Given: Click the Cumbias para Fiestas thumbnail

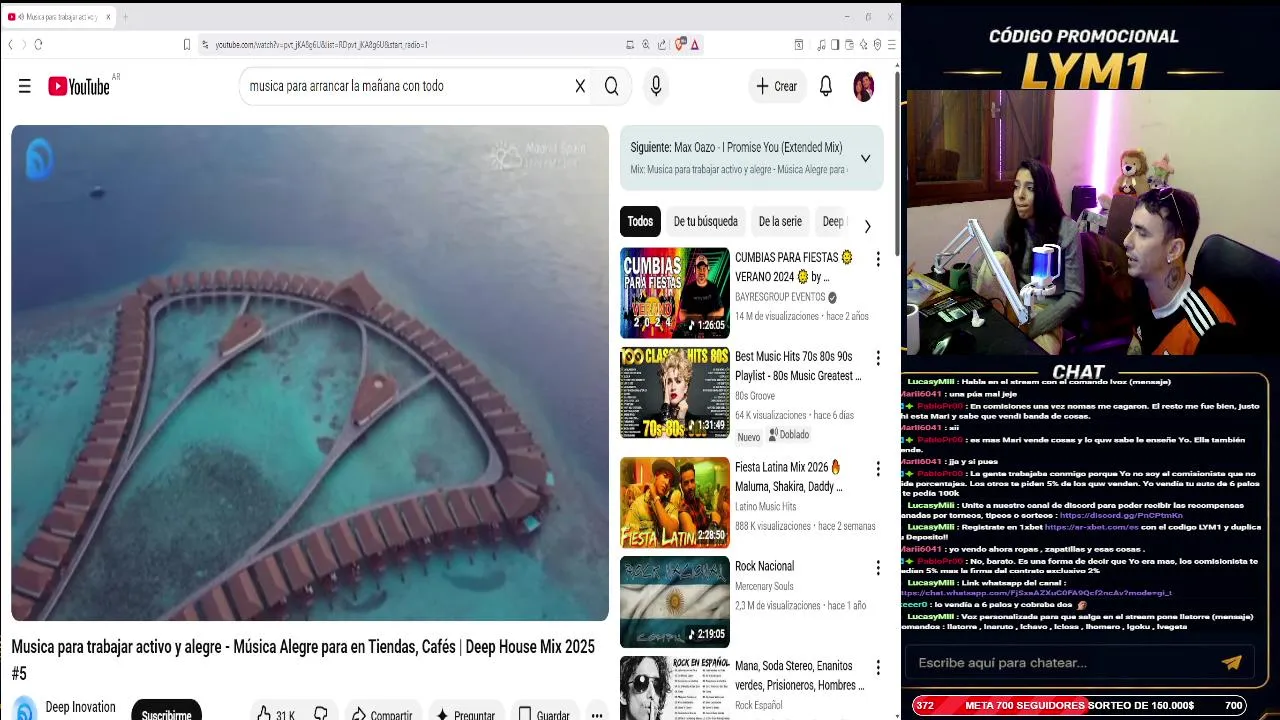Looking at the screenshot, I should pyautogui.click(x=675, y=293).
